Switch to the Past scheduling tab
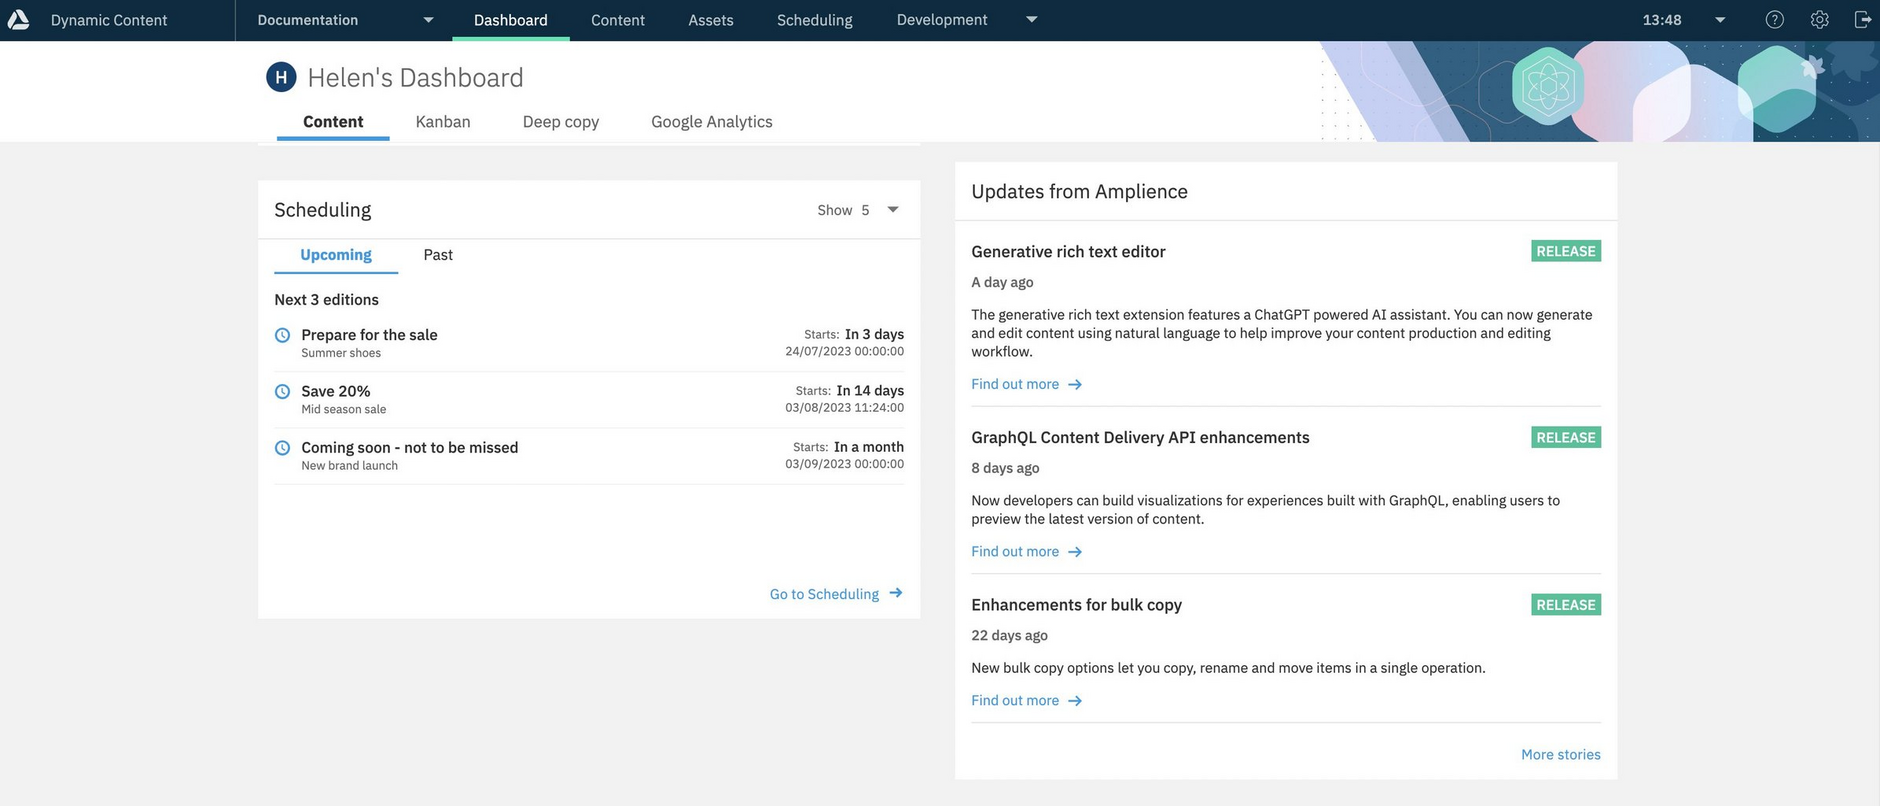This screenshot has width=1880, height=806. tap(438, 255)
